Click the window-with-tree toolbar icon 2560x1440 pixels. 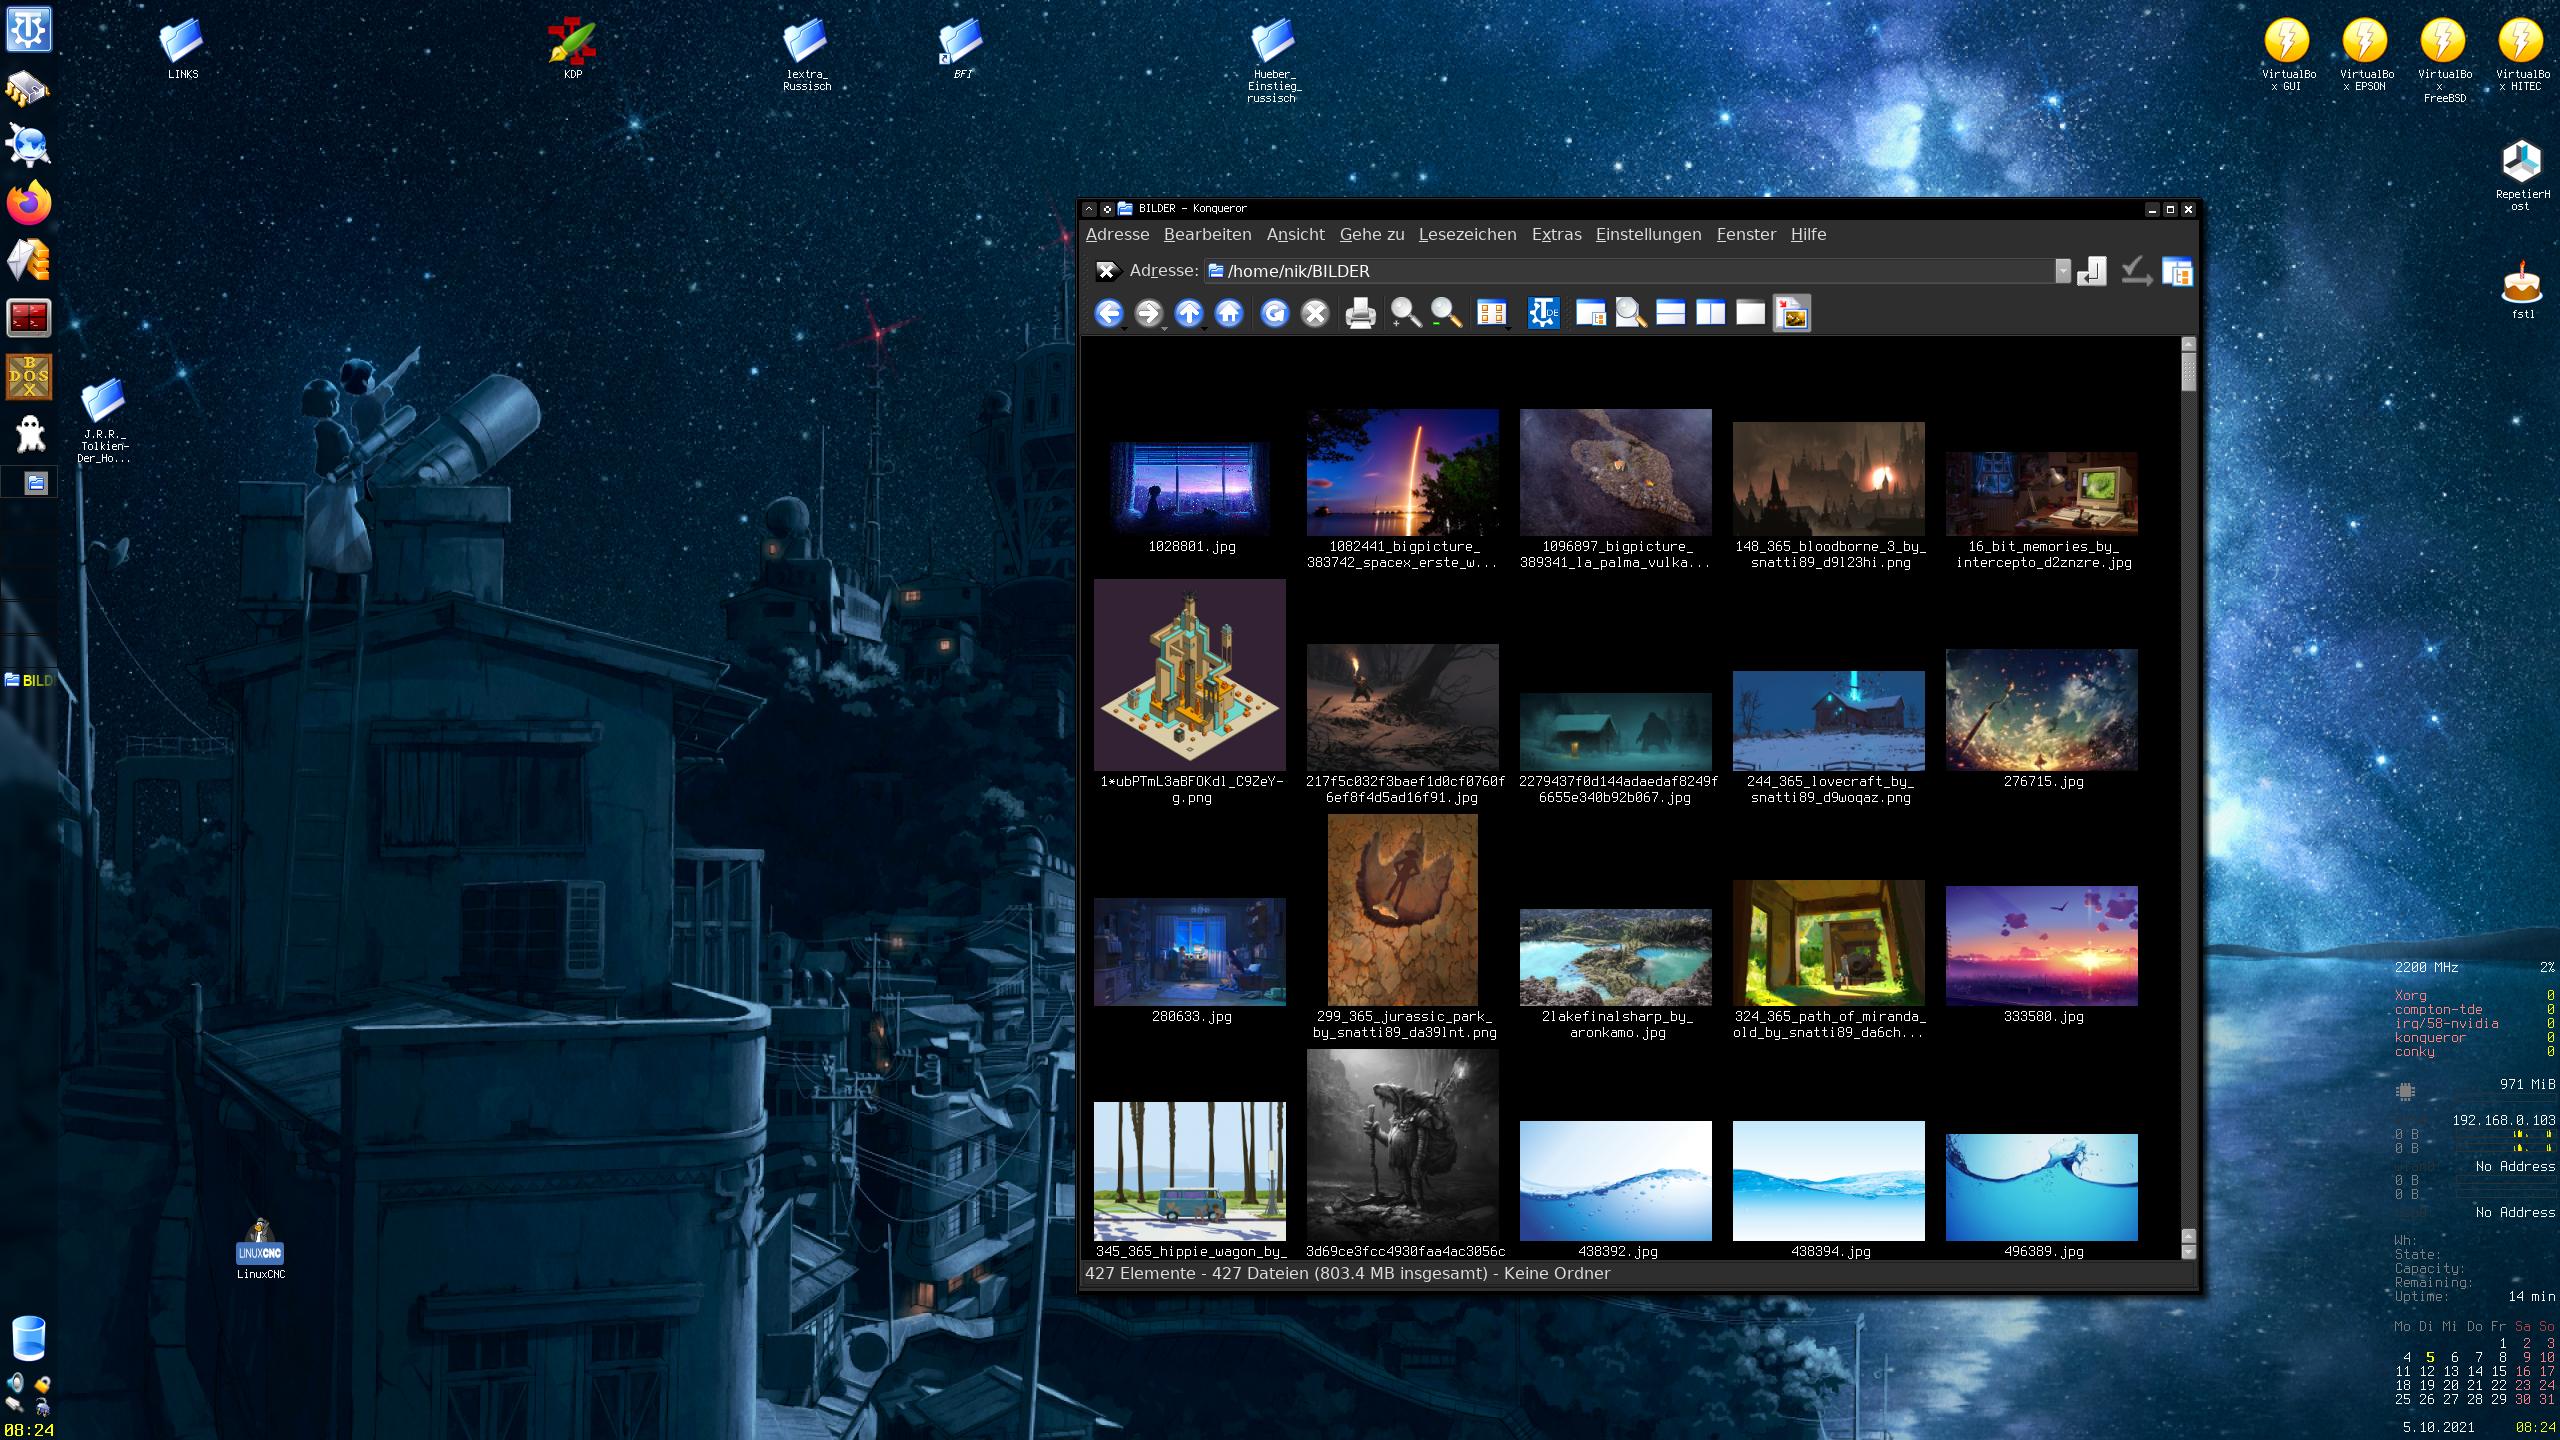1590,313
